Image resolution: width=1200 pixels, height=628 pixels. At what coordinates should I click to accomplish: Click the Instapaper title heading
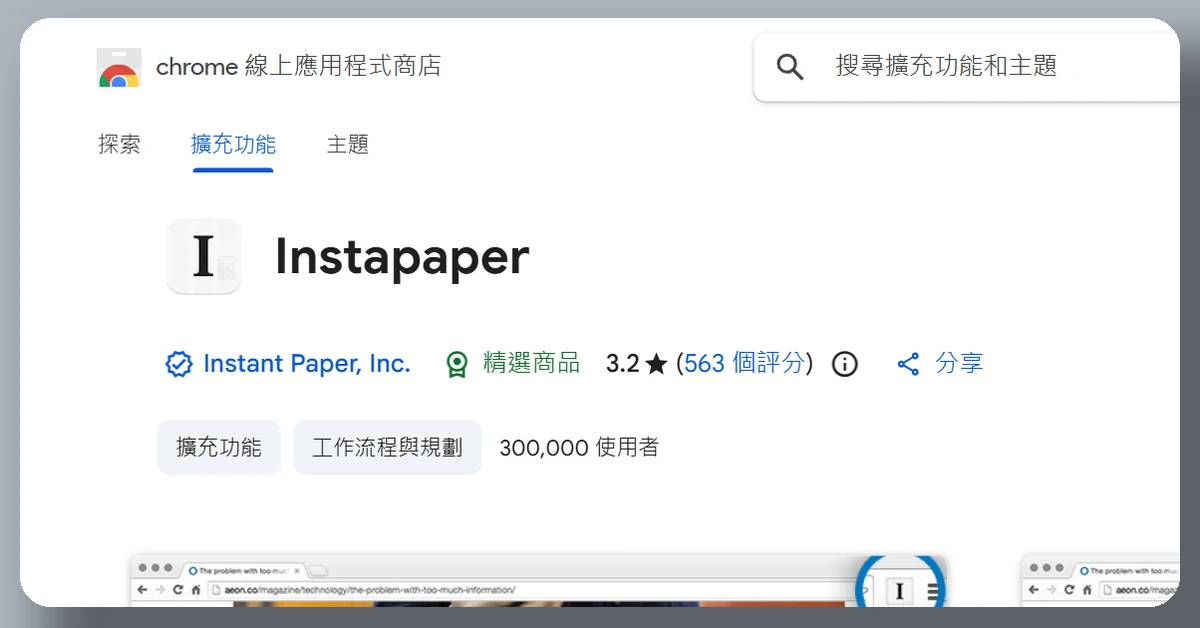pos(402,257)
